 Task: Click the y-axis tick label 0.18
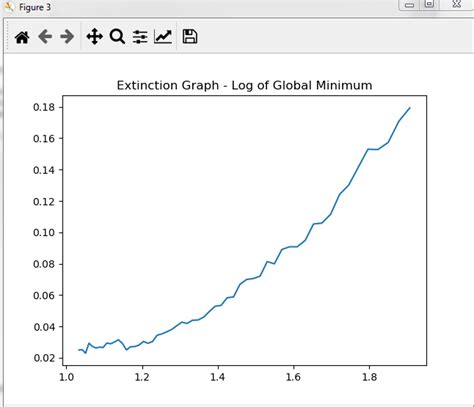click(45, 107)
